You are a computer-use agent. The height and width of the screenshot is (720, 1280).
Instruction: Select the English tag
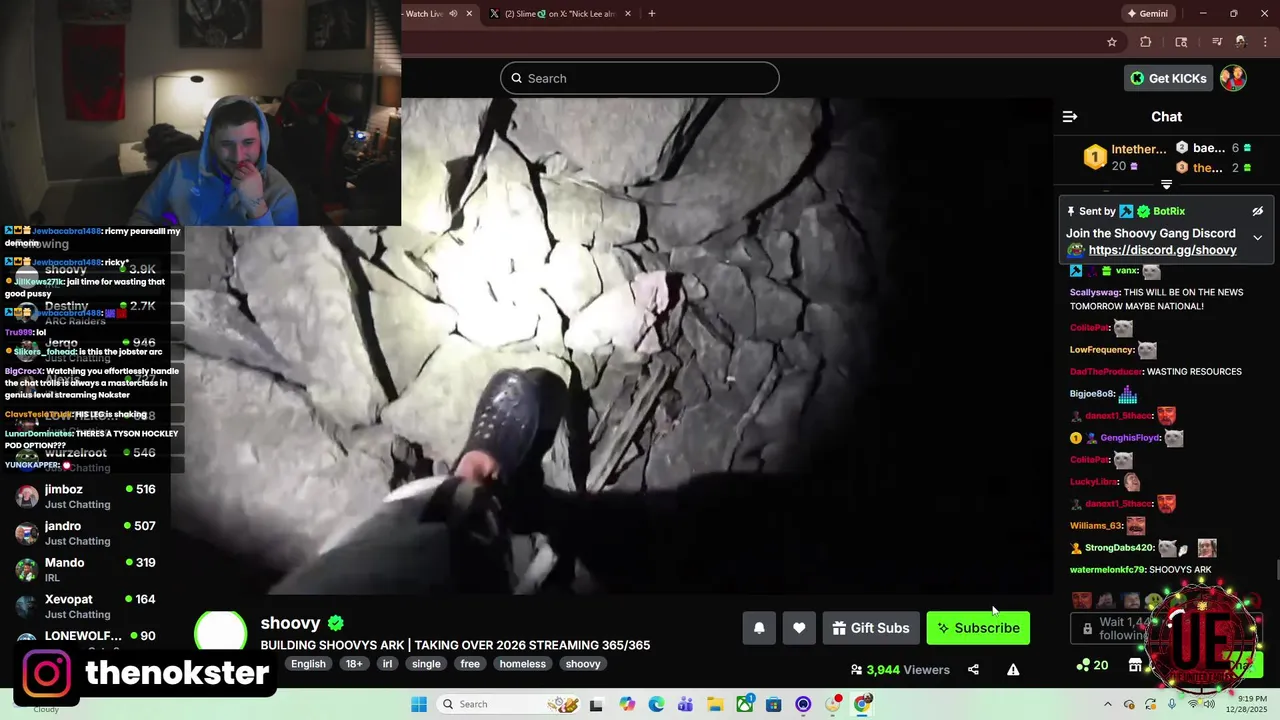tap(308, 664)
